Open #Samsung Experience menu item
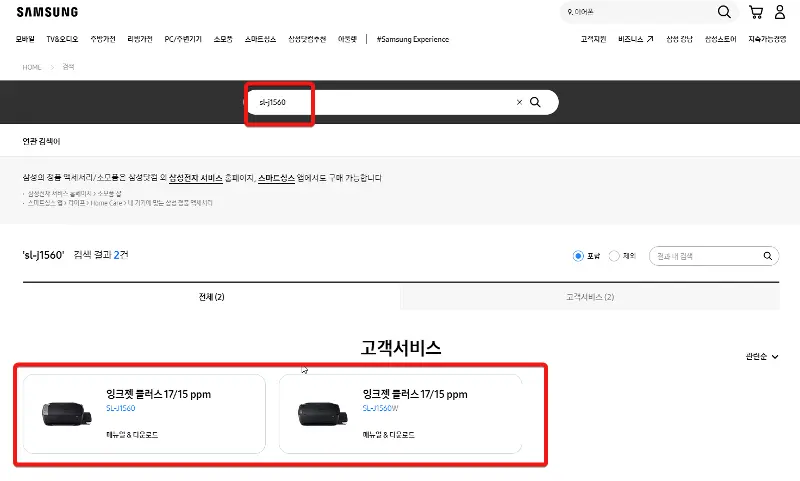800x481 pixels. point(413,39)
